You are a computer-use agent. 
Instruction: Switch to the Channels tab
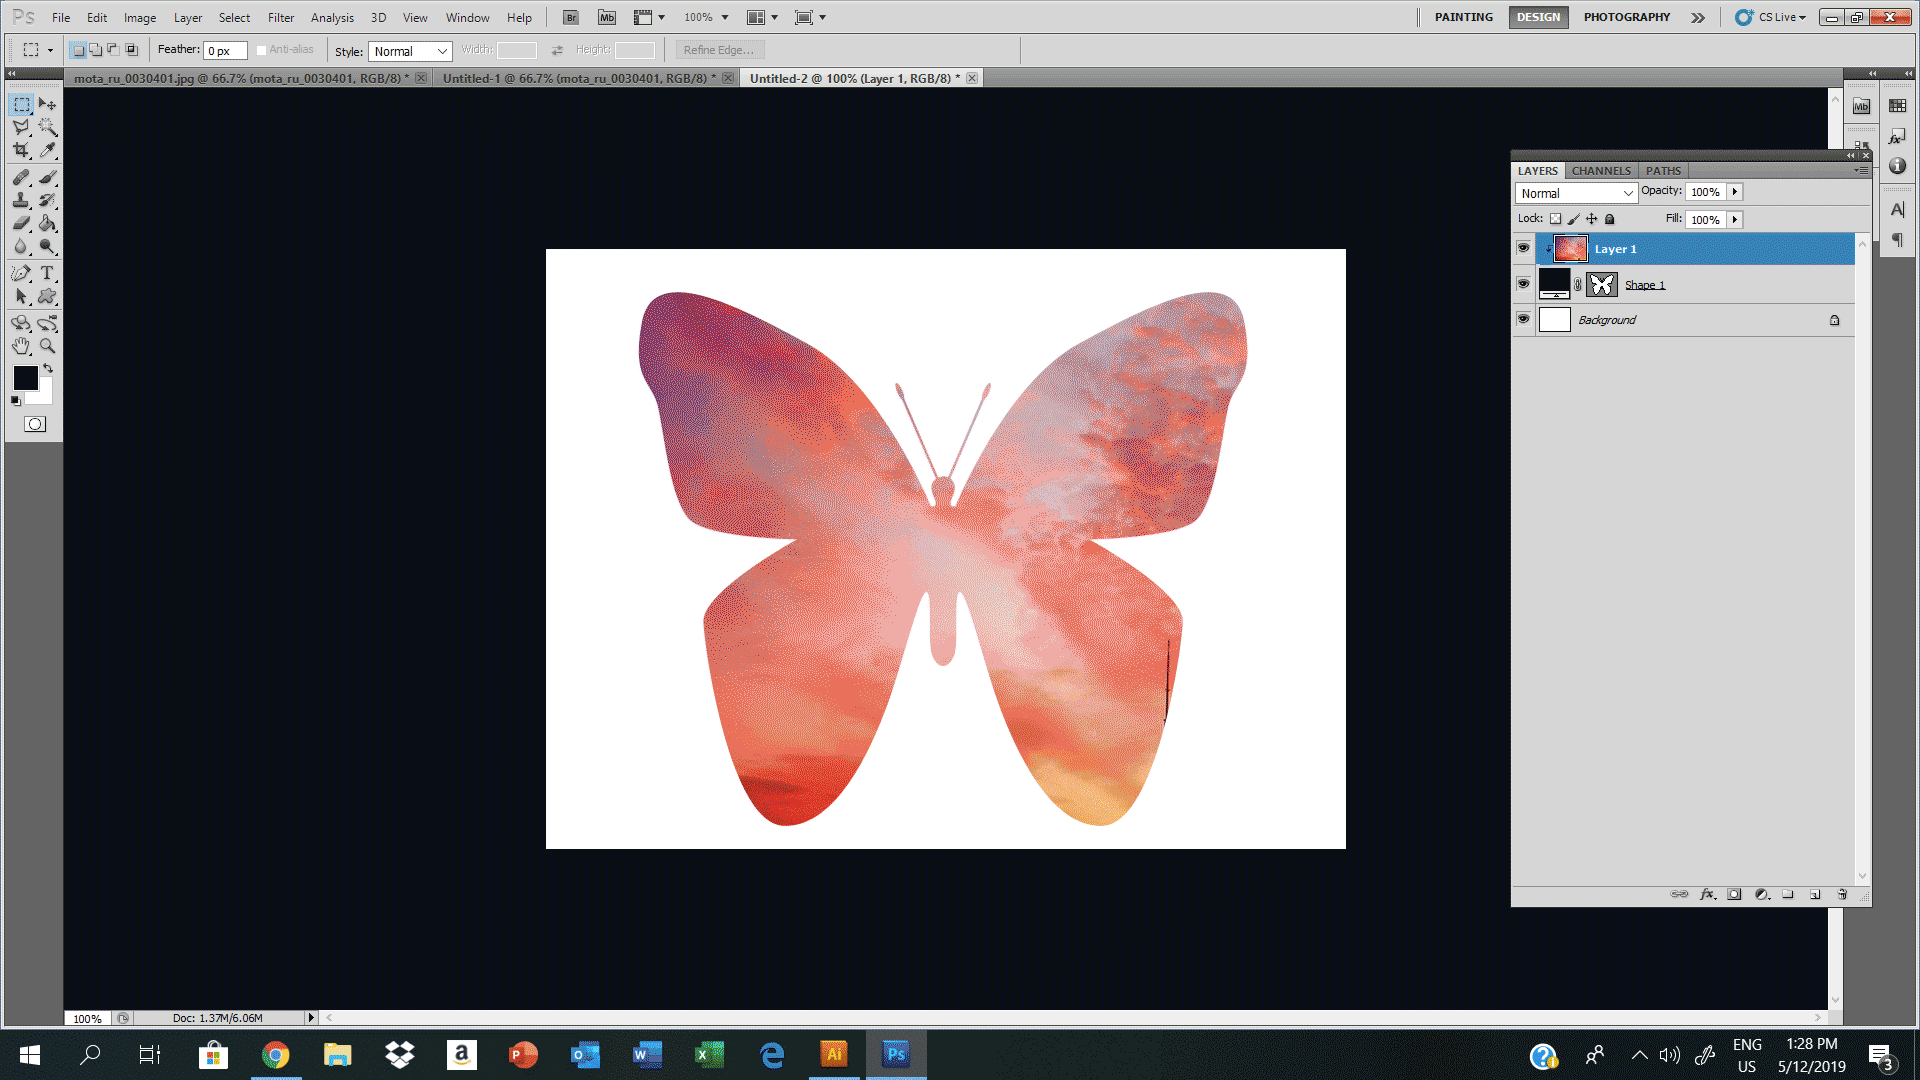tap(1600, 169)
